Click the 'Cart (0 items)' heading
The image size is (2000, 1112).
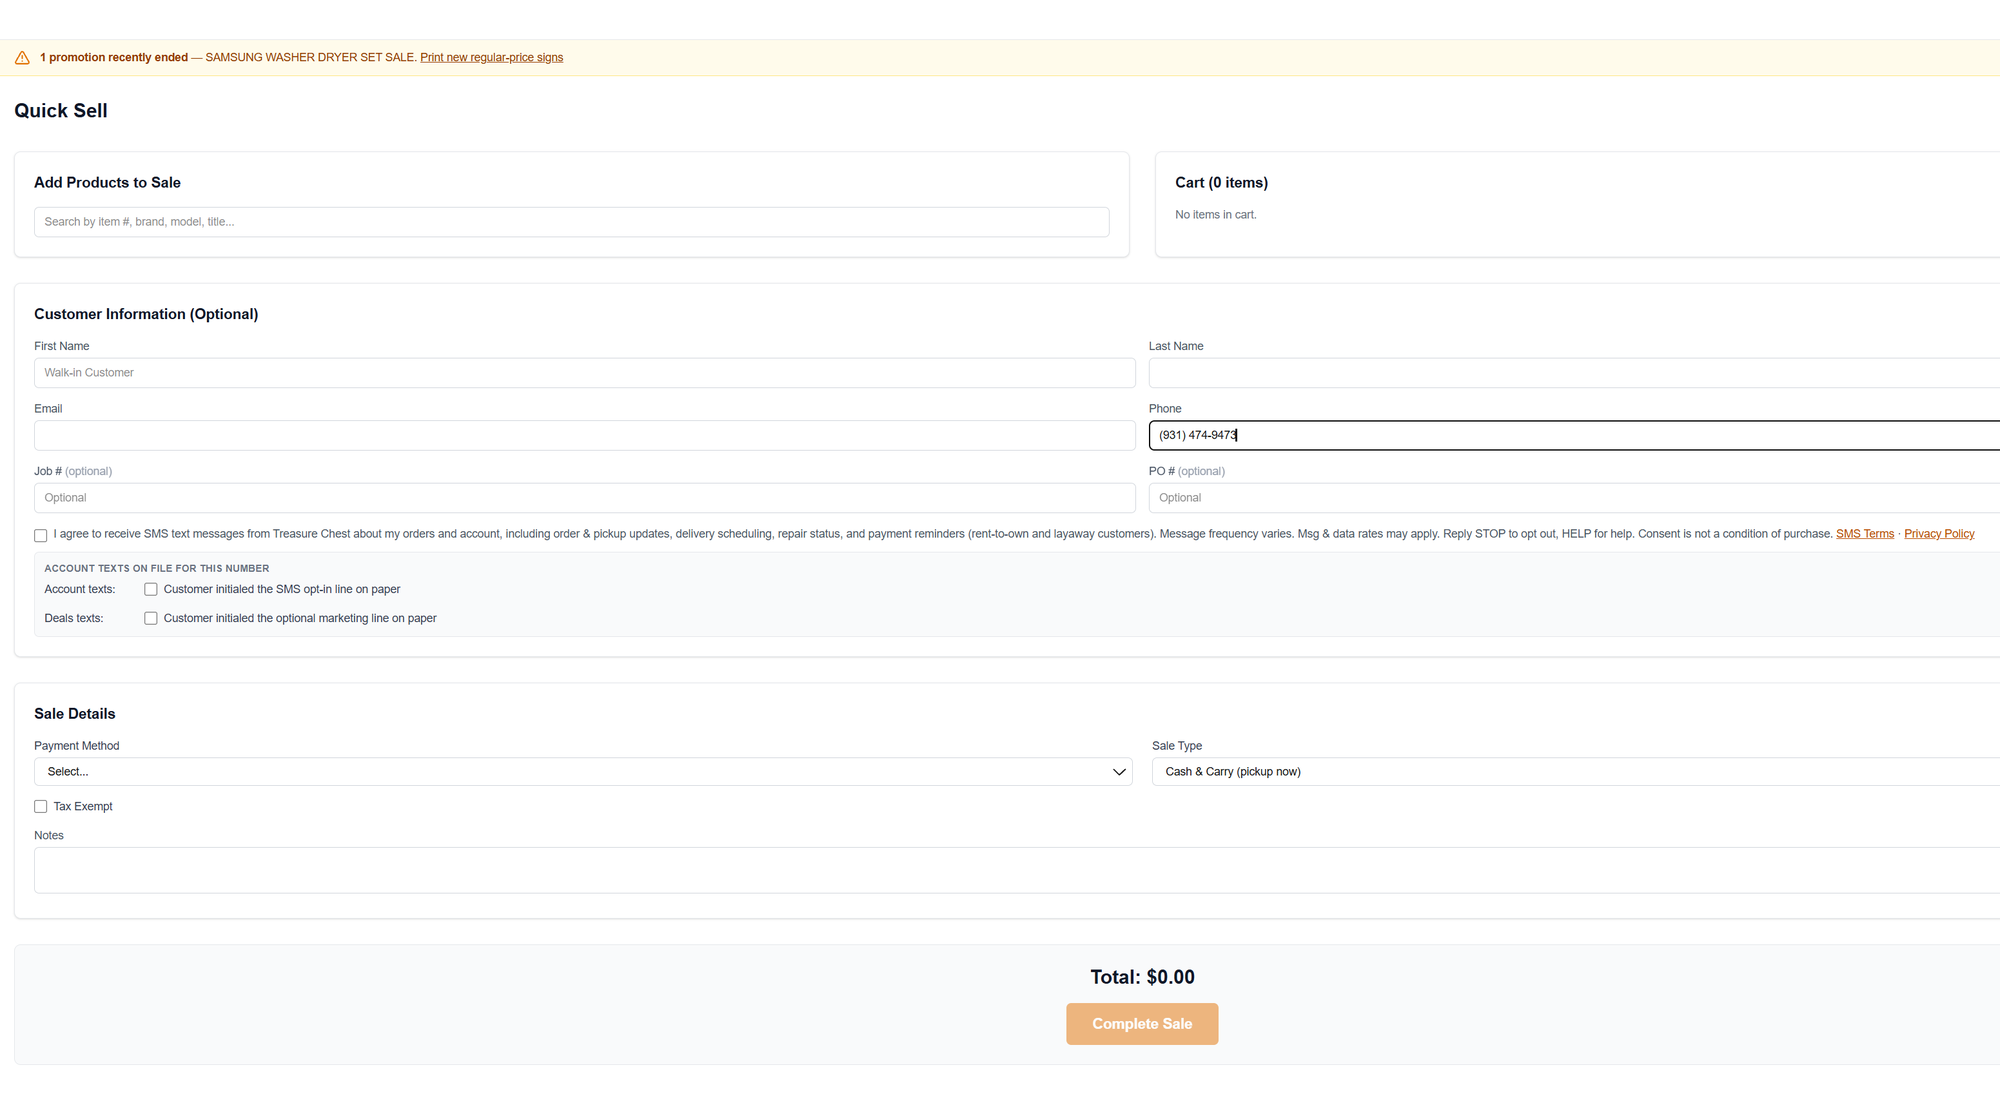[x=1221, y=183]
